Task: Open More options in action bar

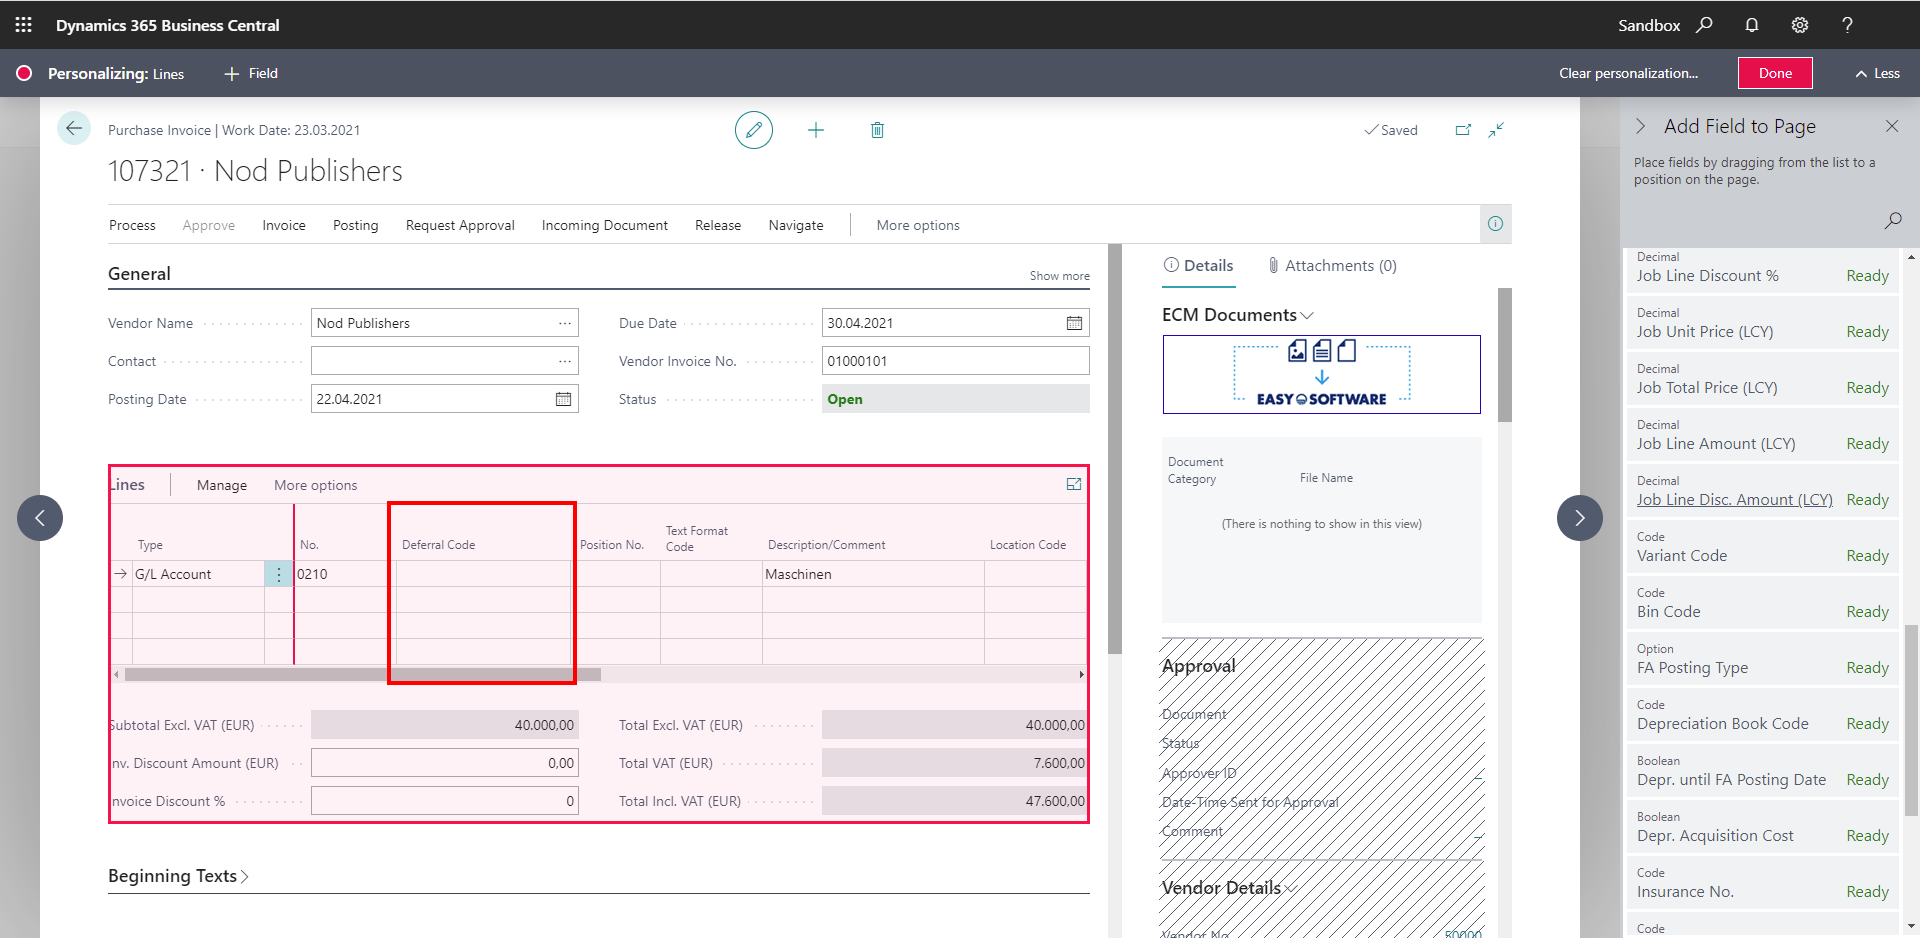Action: tap(918, 225)
